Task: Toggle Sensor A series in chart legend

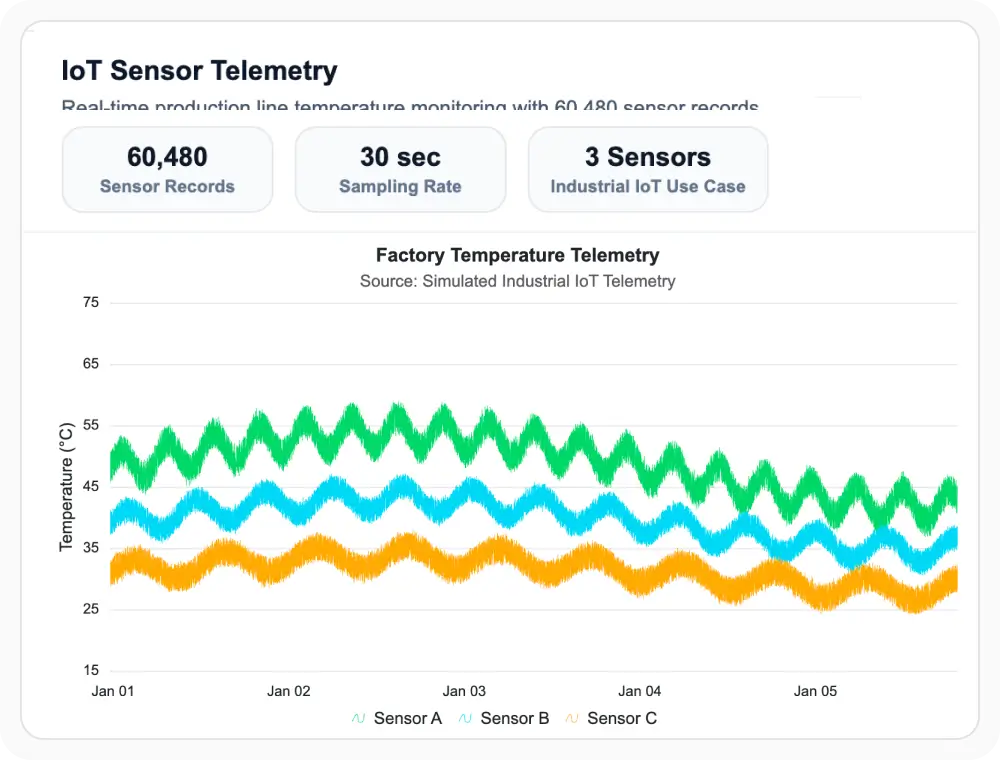Action: [x=396, y=719]
